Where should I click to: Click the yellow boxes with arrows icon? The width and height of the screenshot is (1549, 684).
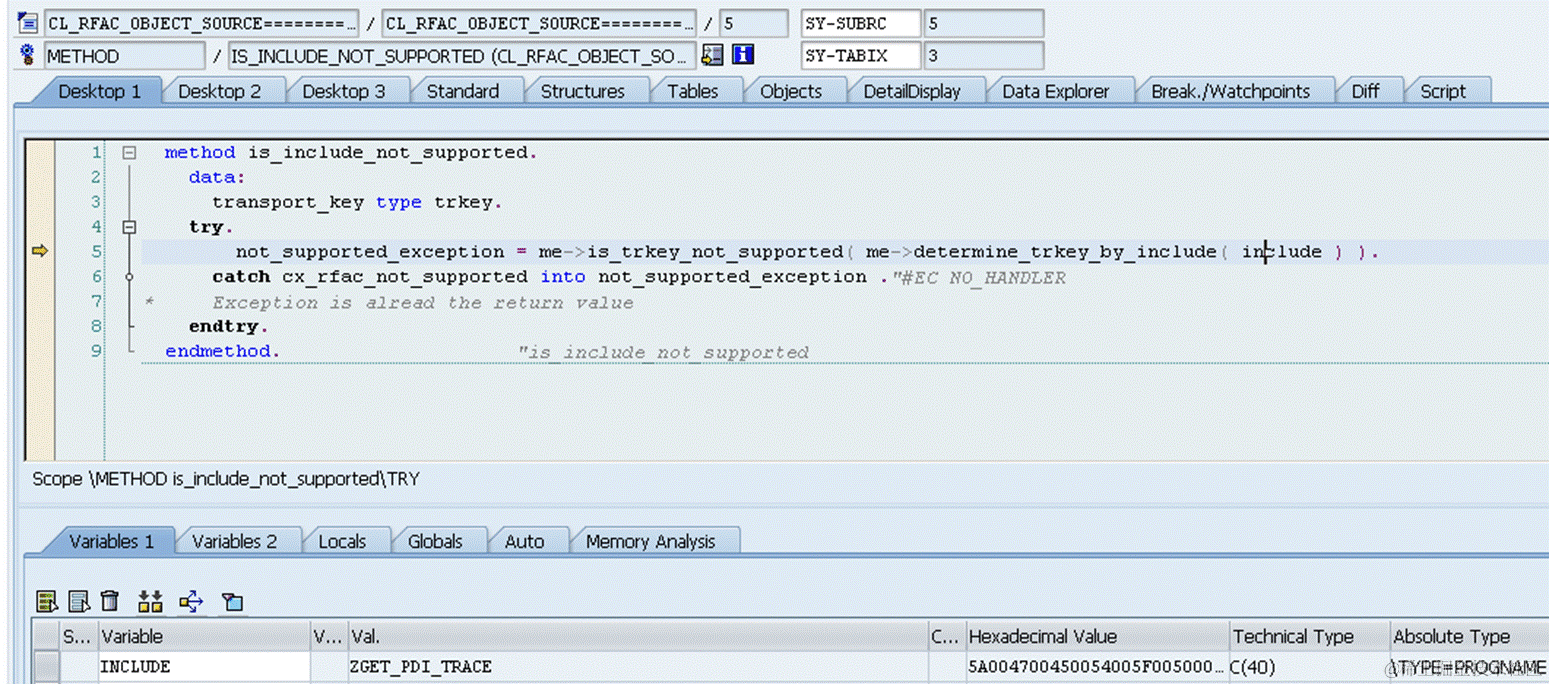coord(150,601)
